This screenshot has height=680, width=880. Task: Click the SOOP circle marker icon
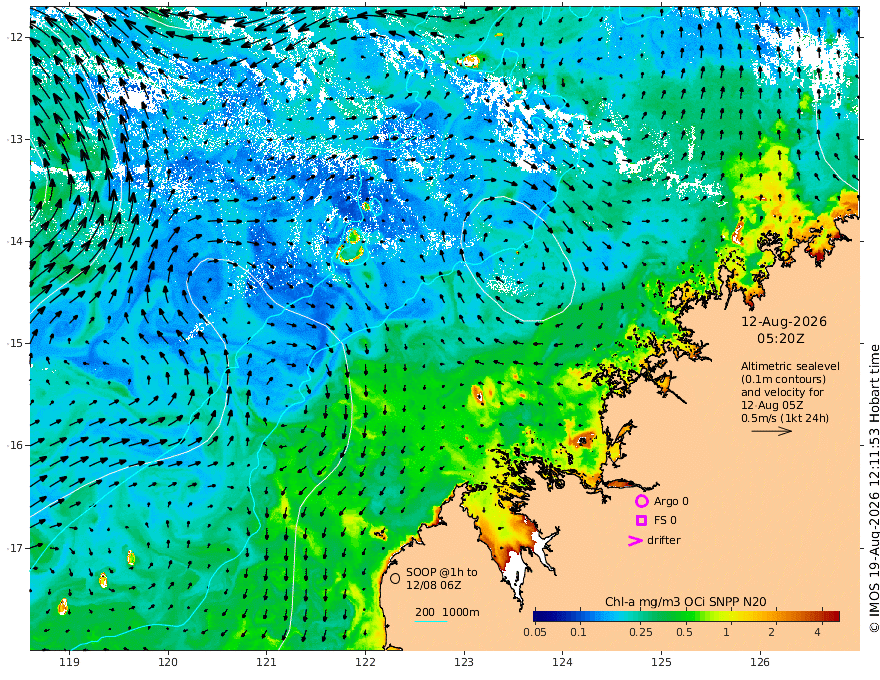tap(395, 578)
